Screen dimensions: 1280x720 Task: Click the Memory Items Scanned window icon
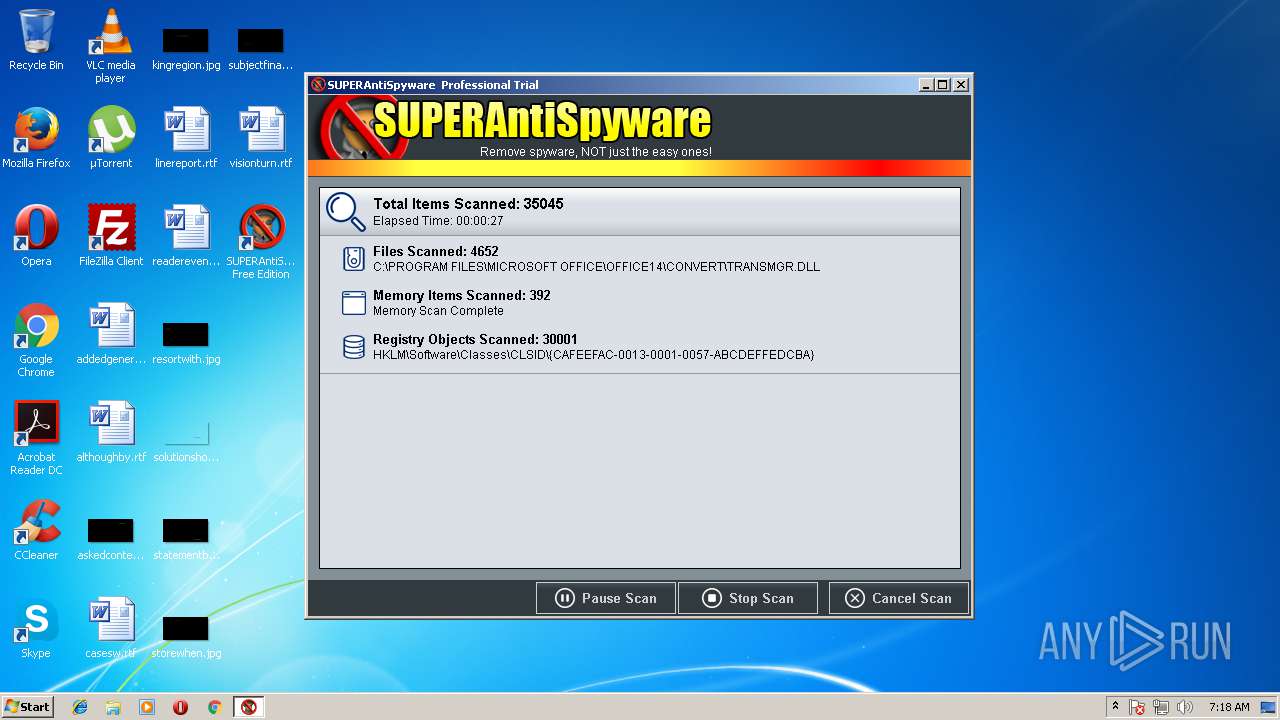[353, 303]
